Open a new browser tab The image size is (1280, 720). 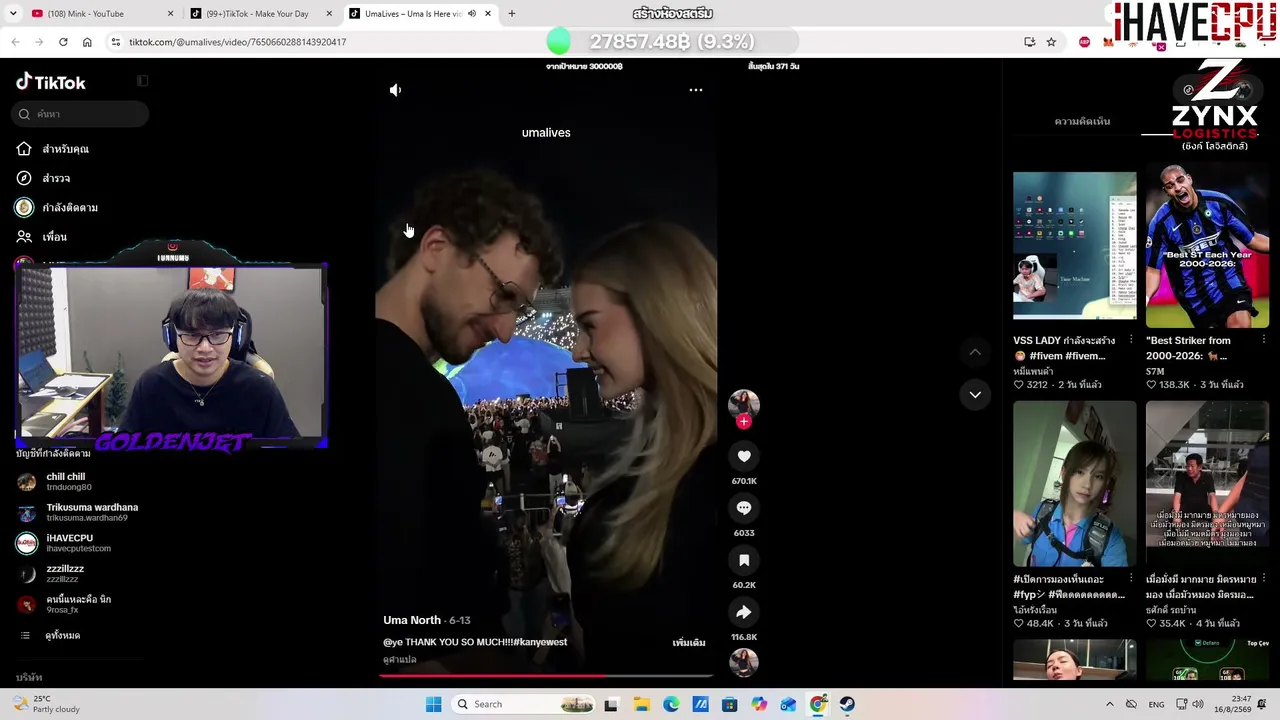[512, 14]
